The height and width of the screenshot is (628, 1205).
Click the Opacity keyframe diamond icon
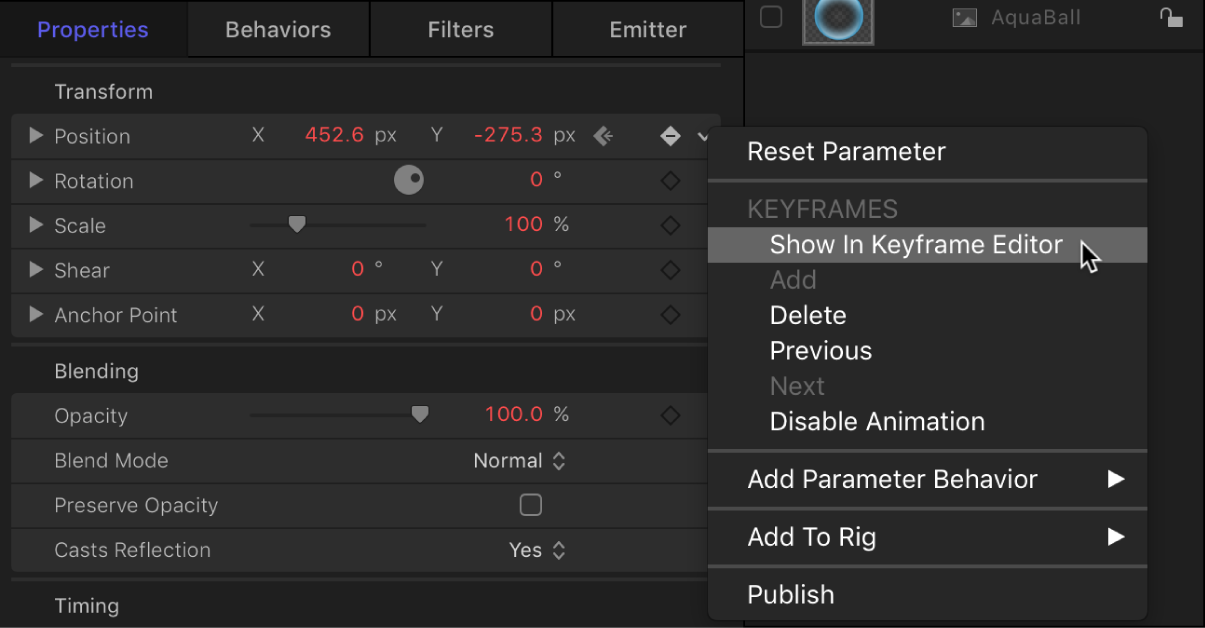pos(670,415)
